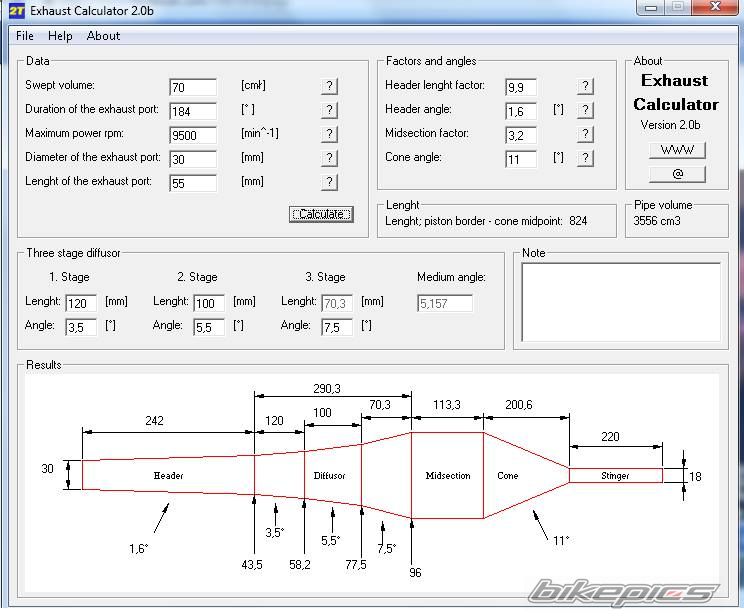This screenshot has height=616, width=744.
Task: Open help for Duration of the exhaust port
Action: click(329, 111)
